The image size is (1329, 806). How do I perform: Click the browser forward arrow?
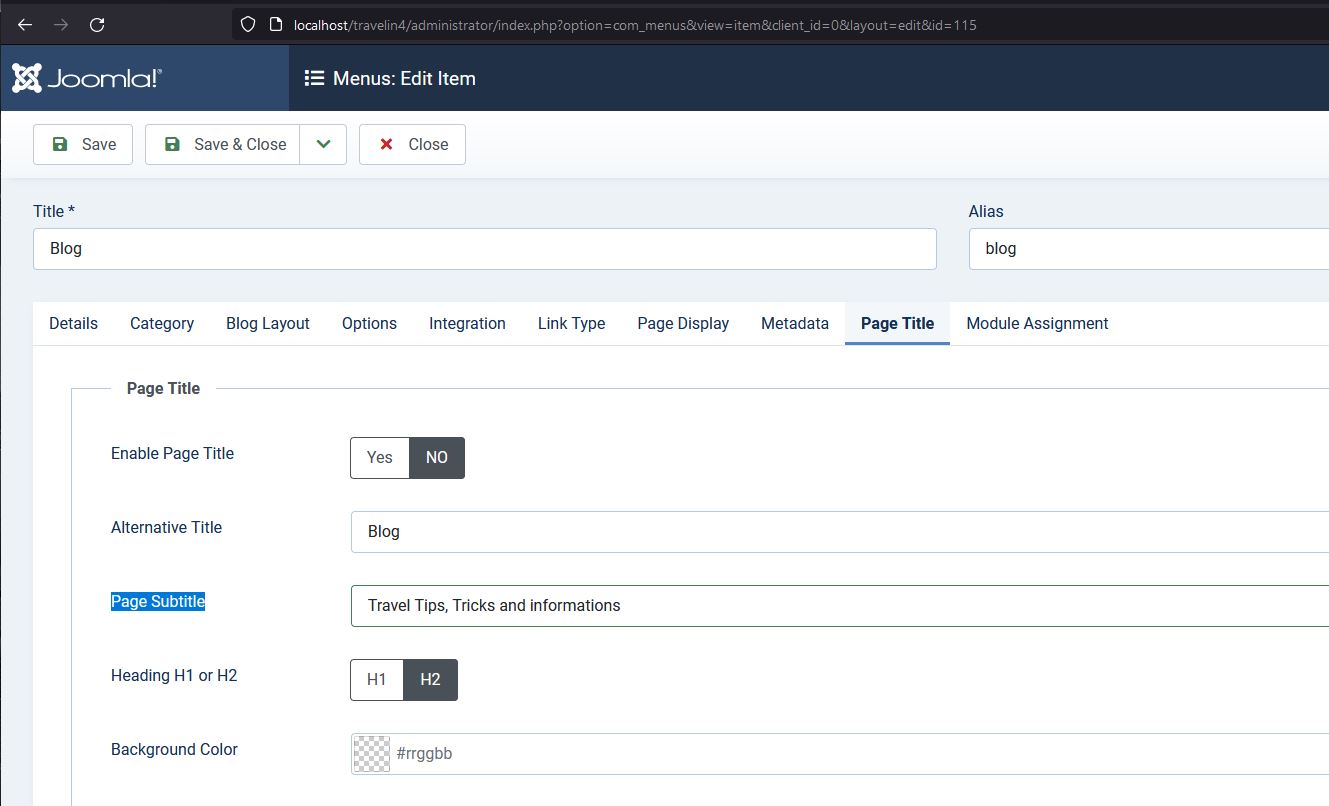(x=61, y=25)
